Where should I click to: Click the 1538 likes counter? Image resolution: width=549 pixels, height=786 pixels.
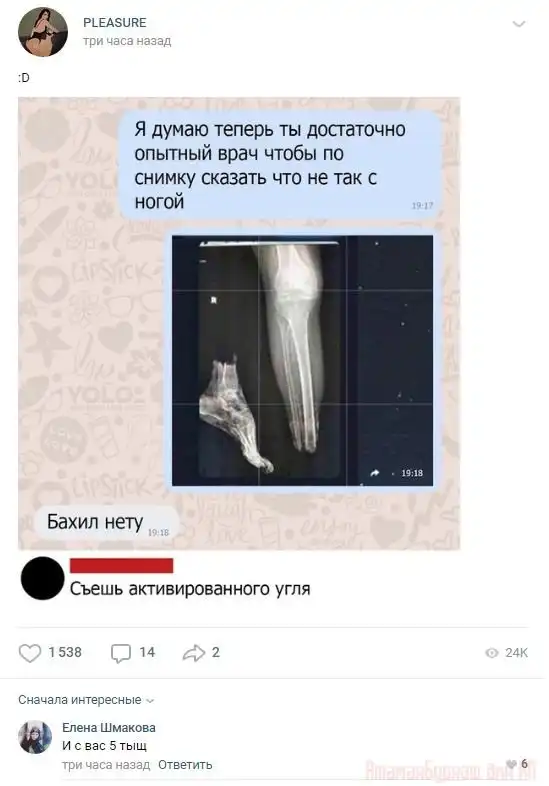pos(65,652)
